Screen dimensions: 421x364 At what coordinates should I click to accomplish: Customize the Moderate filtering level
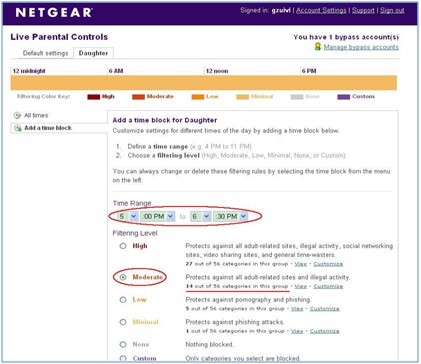point(328,286)
